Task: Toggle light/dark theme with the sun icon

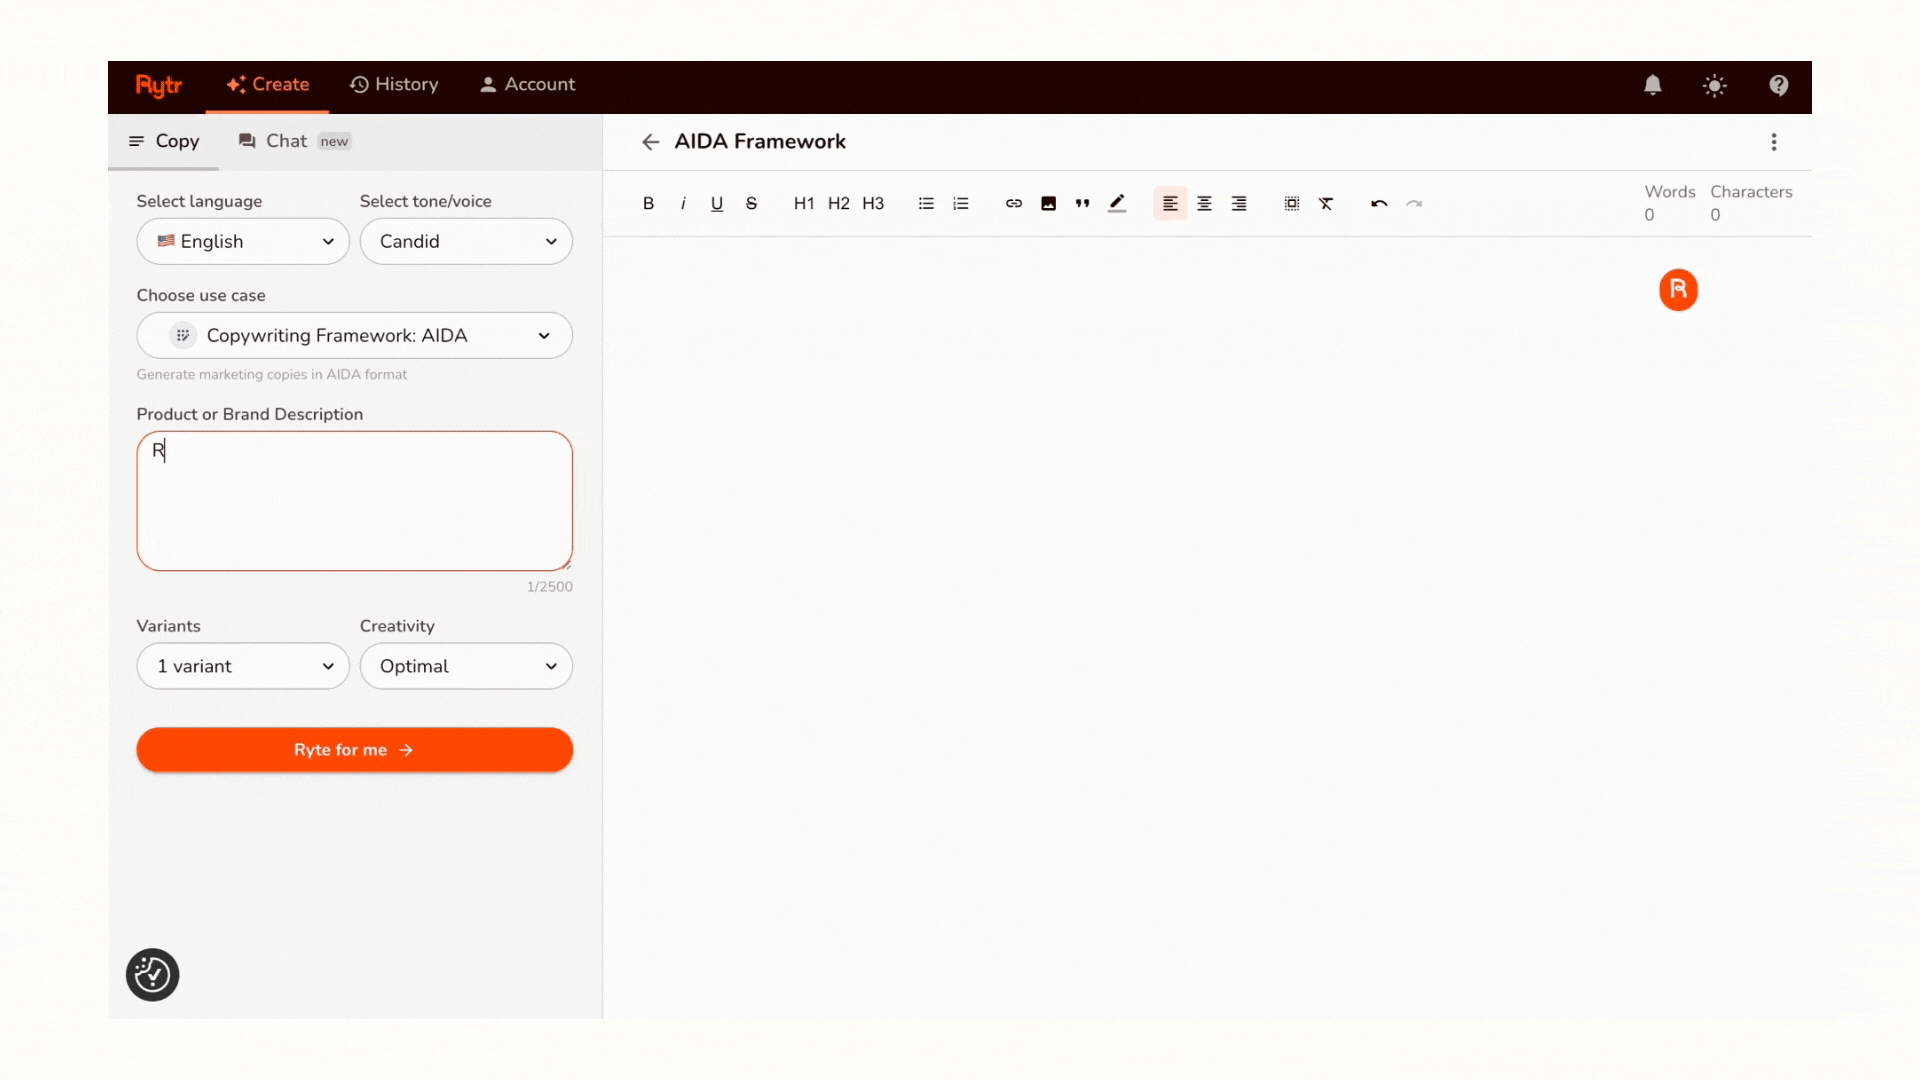Action: [x=1715, y=85]
